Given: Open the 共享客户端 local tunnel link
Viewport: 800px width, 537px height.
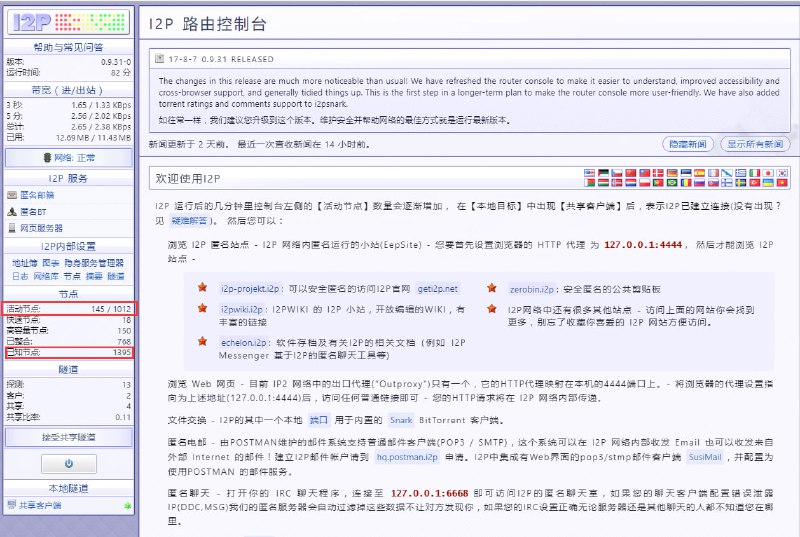Looking at the screenshot, I should coord(40,505).
